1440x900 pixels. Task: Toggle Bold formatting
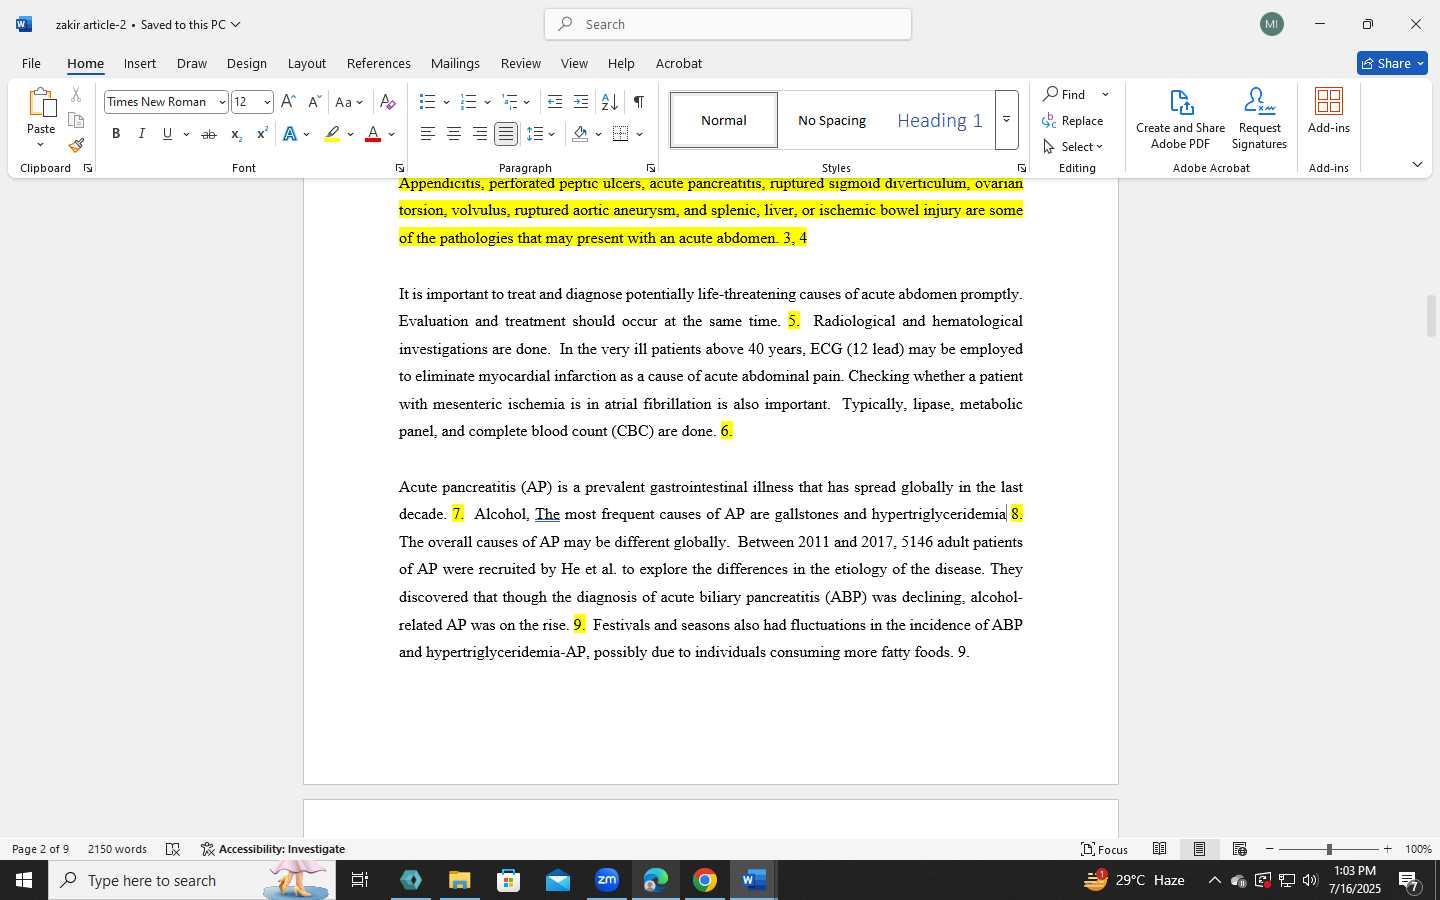coord(116,134)
